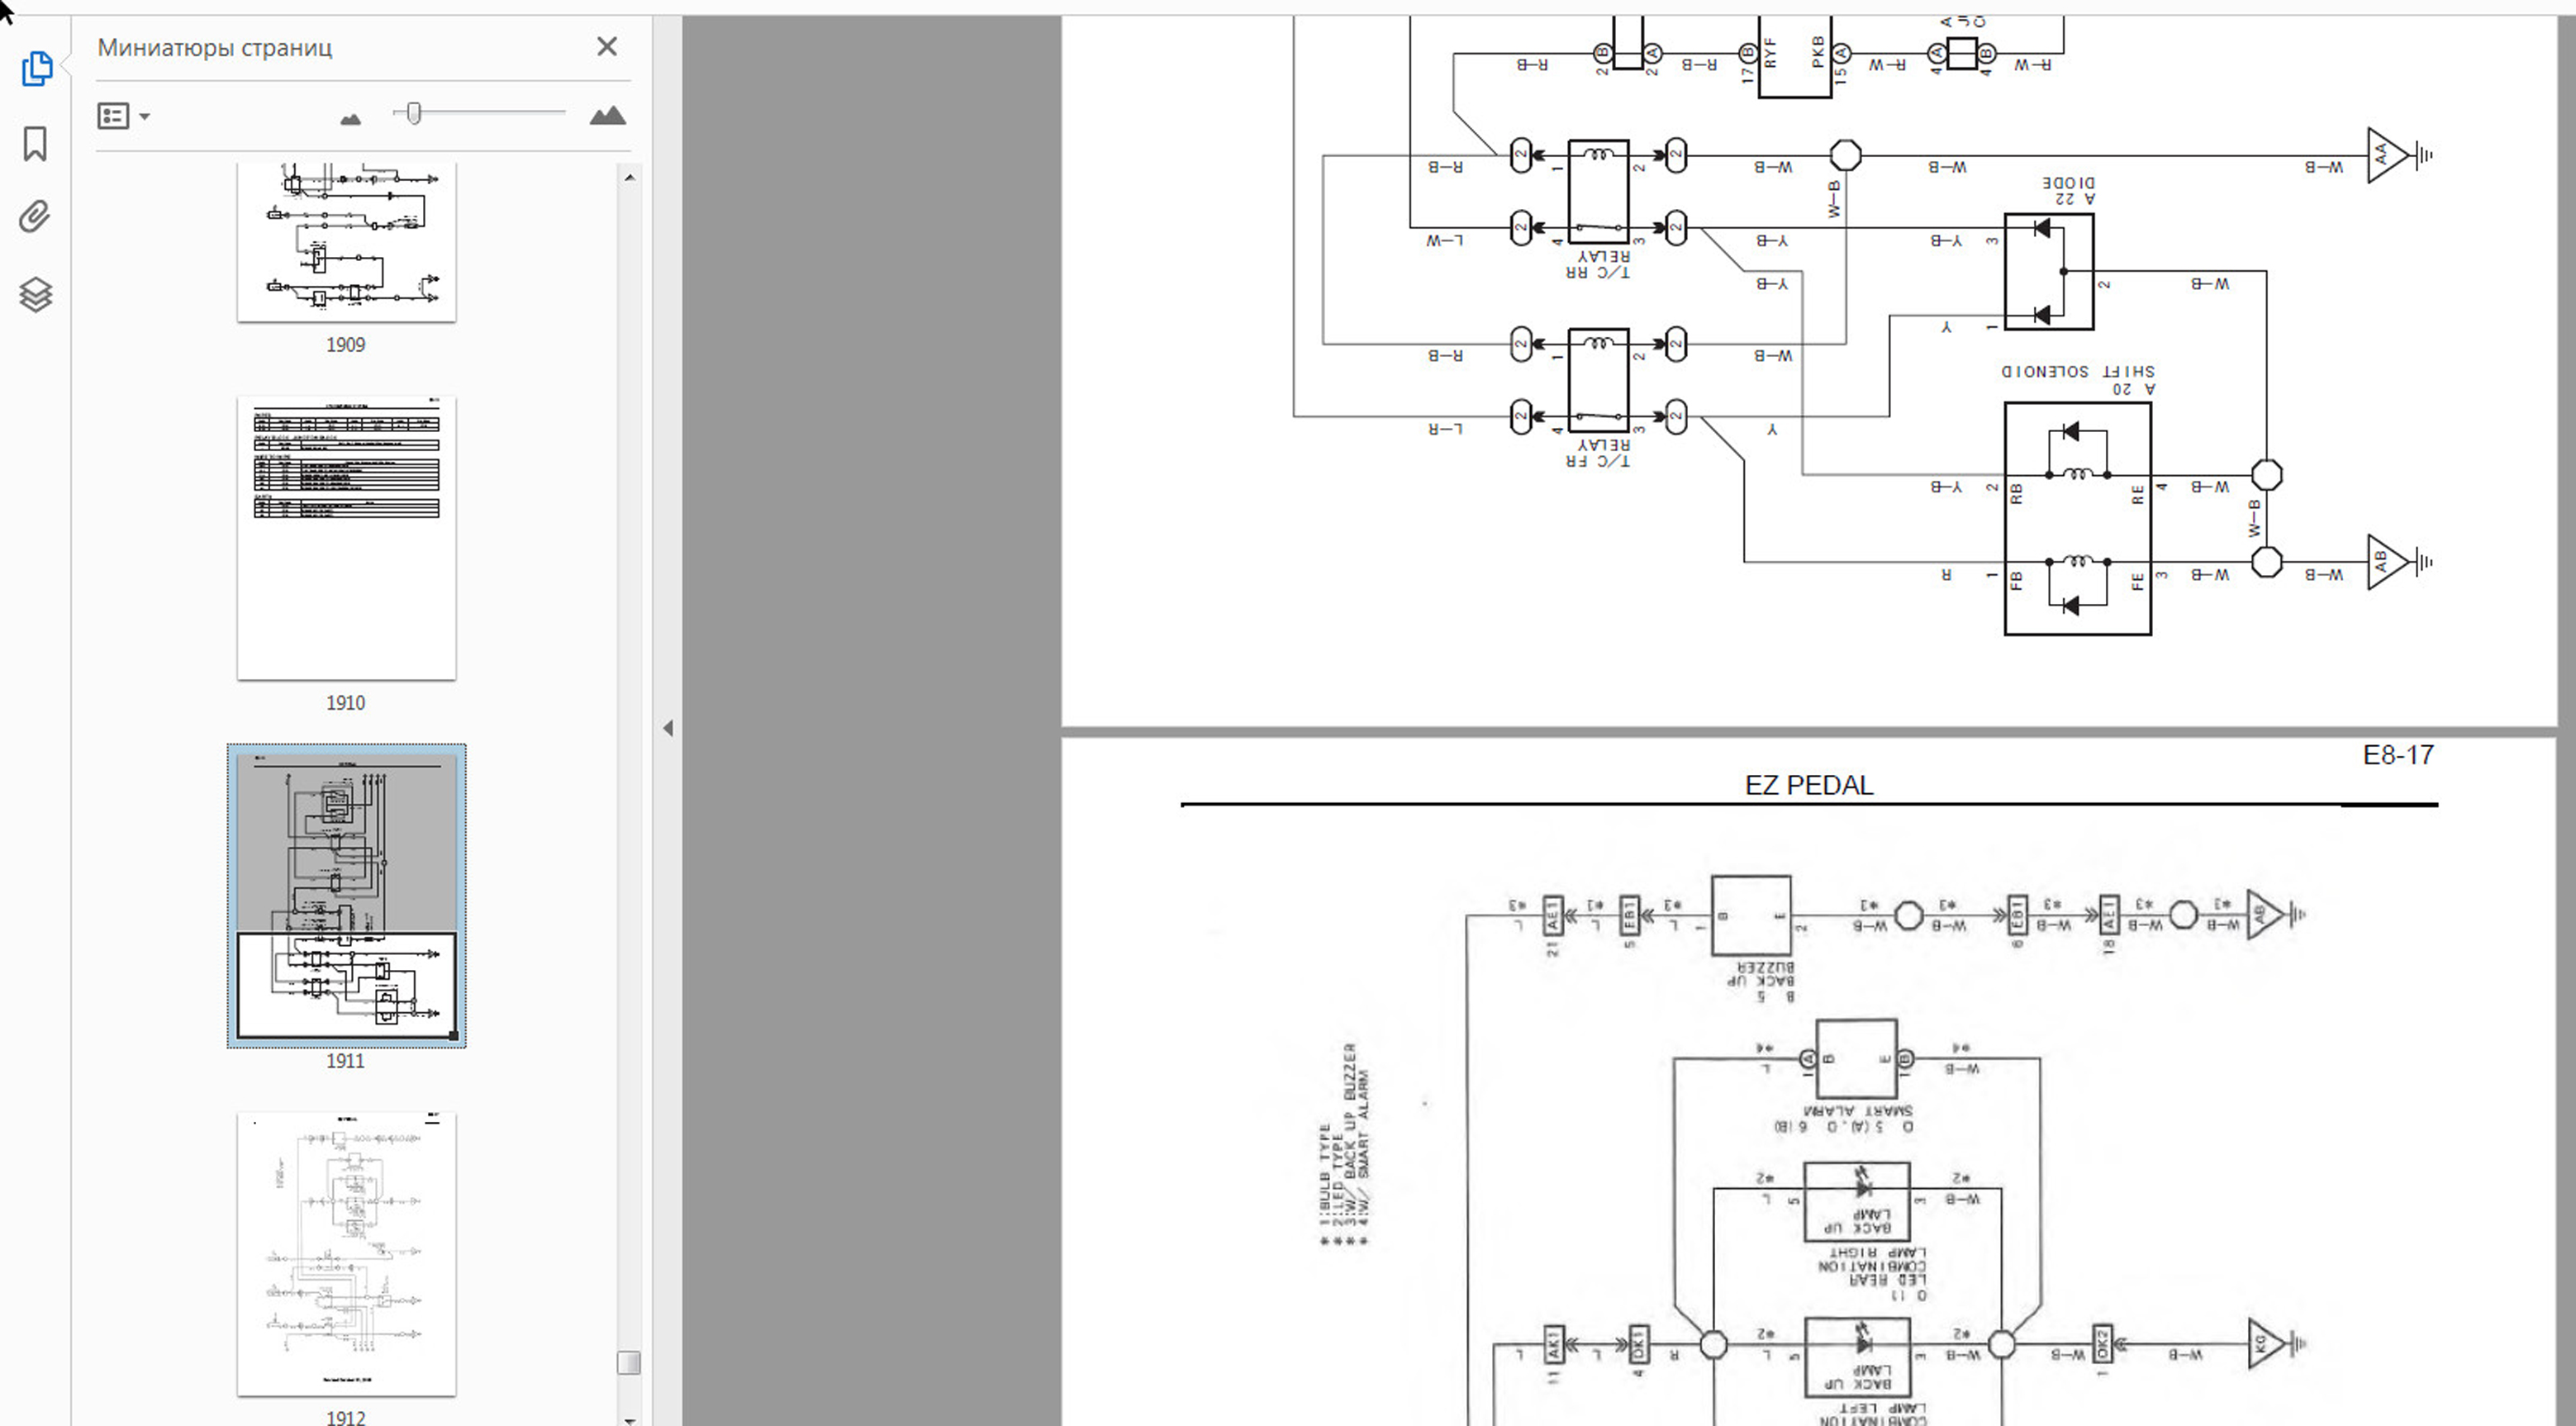Open the Layers panel icon
Image resolution: width=2576 pixels, height=1426 pixels.
pyautogui.click(x=35, y=294)
